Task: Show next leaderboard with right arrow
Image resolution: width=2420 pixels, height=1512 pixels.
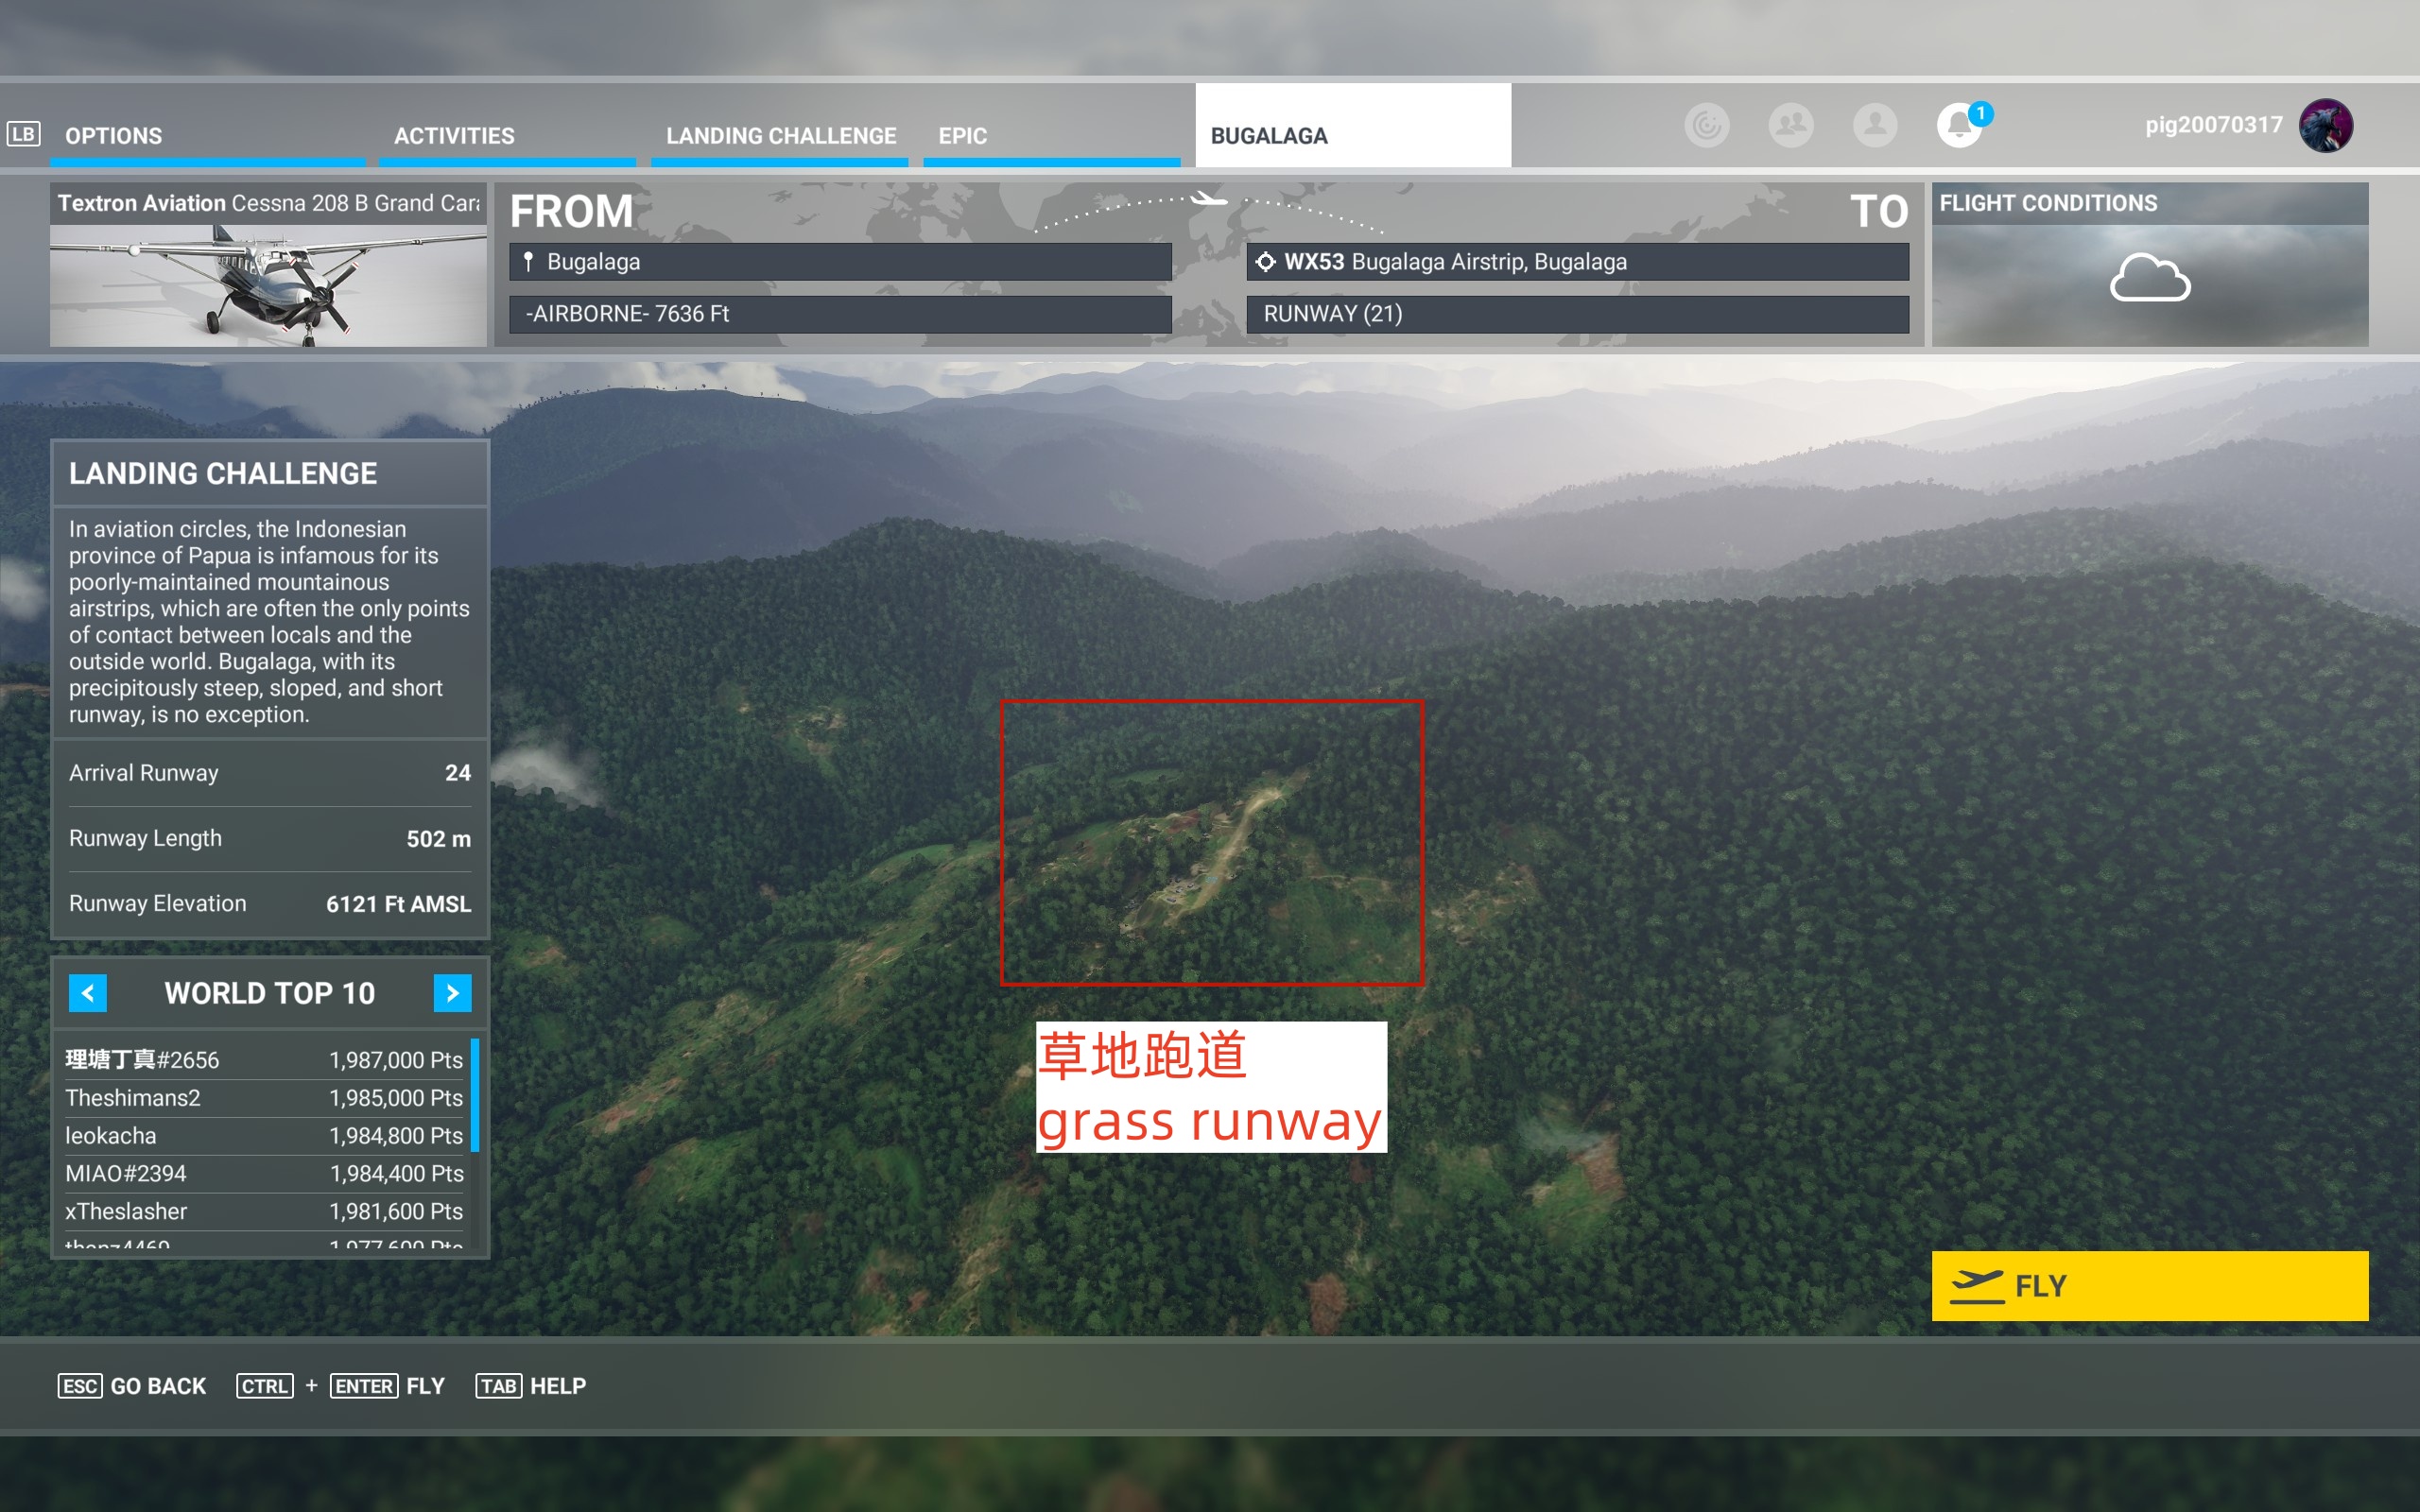Action: (x=452, y=993)
